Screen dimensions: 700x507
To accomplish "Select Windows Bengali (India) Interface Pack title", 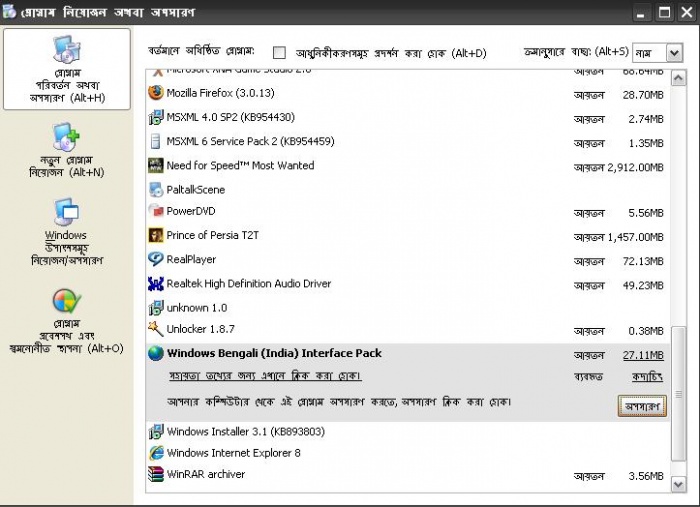I will click(274, 353).
